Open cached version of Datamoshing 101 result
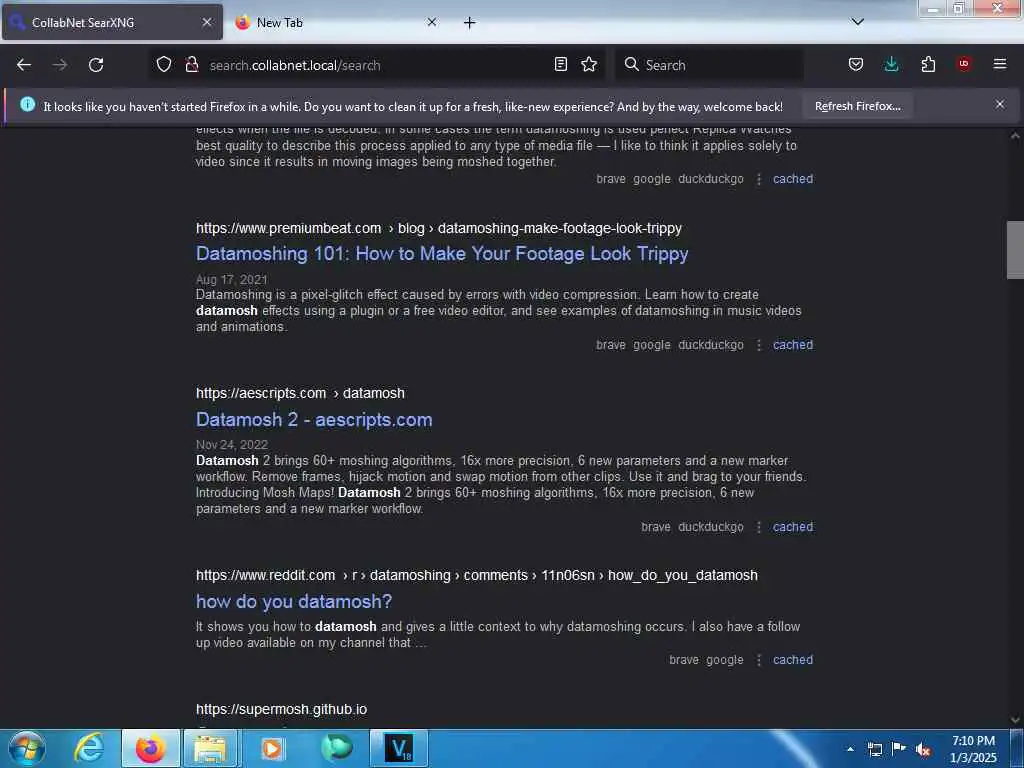 click(793, 345)
